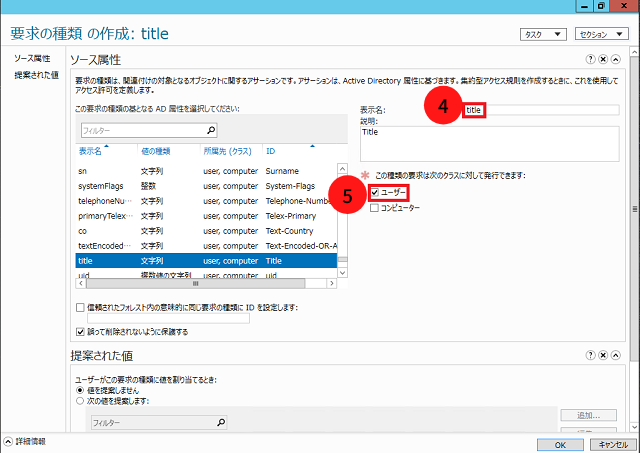Collapse the ソース属性 section chevron

coord(615,60)
